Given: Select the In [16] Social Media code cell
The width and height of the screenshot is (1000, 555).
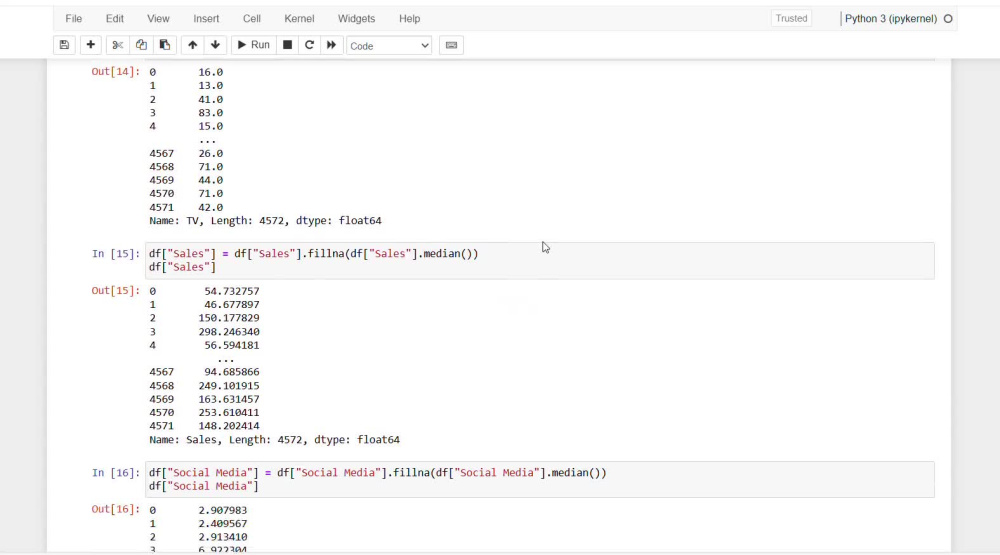Looking at the screenshot, I should click(540, 479).
